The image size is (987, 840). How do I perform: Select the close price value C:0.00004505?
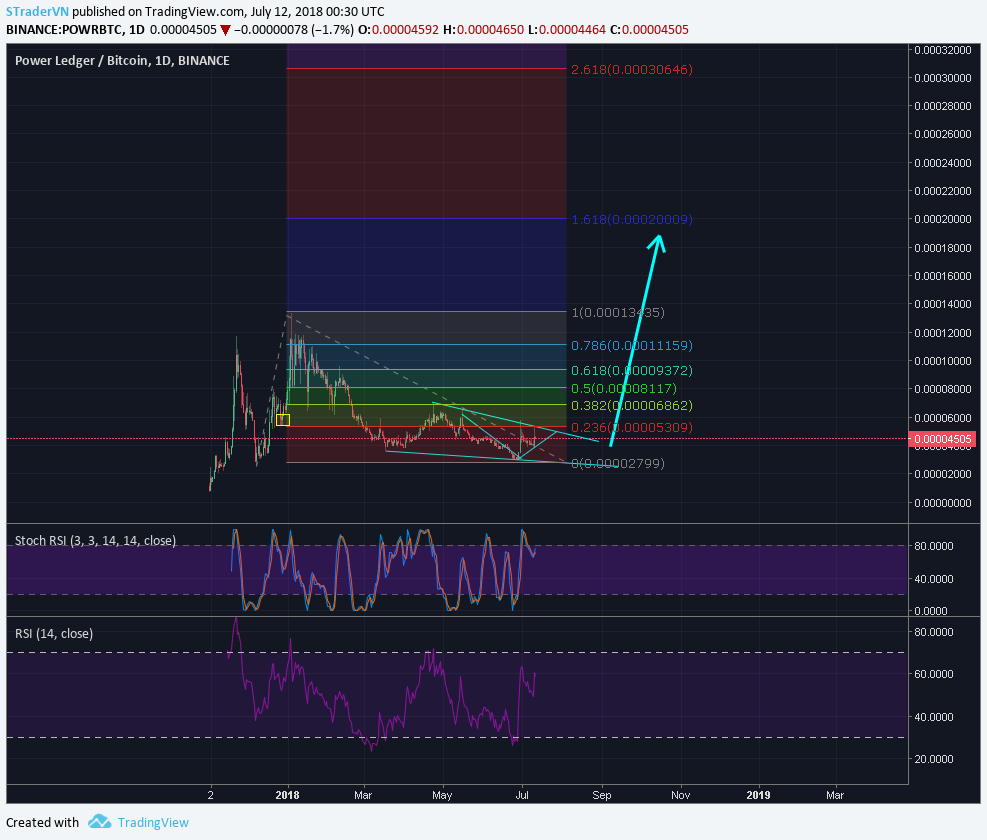coord(650,30)
